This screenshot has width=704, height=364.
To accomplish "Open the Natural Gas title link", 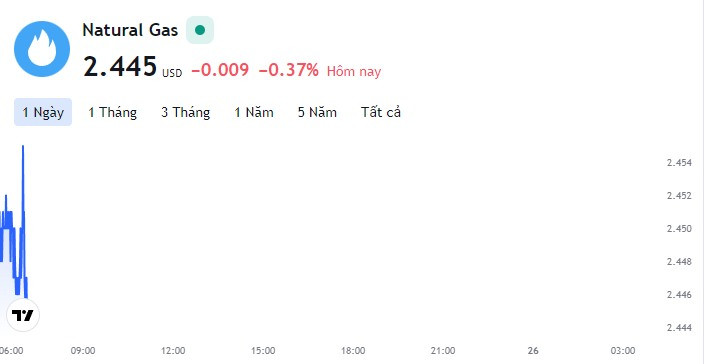I will point(130,30).
